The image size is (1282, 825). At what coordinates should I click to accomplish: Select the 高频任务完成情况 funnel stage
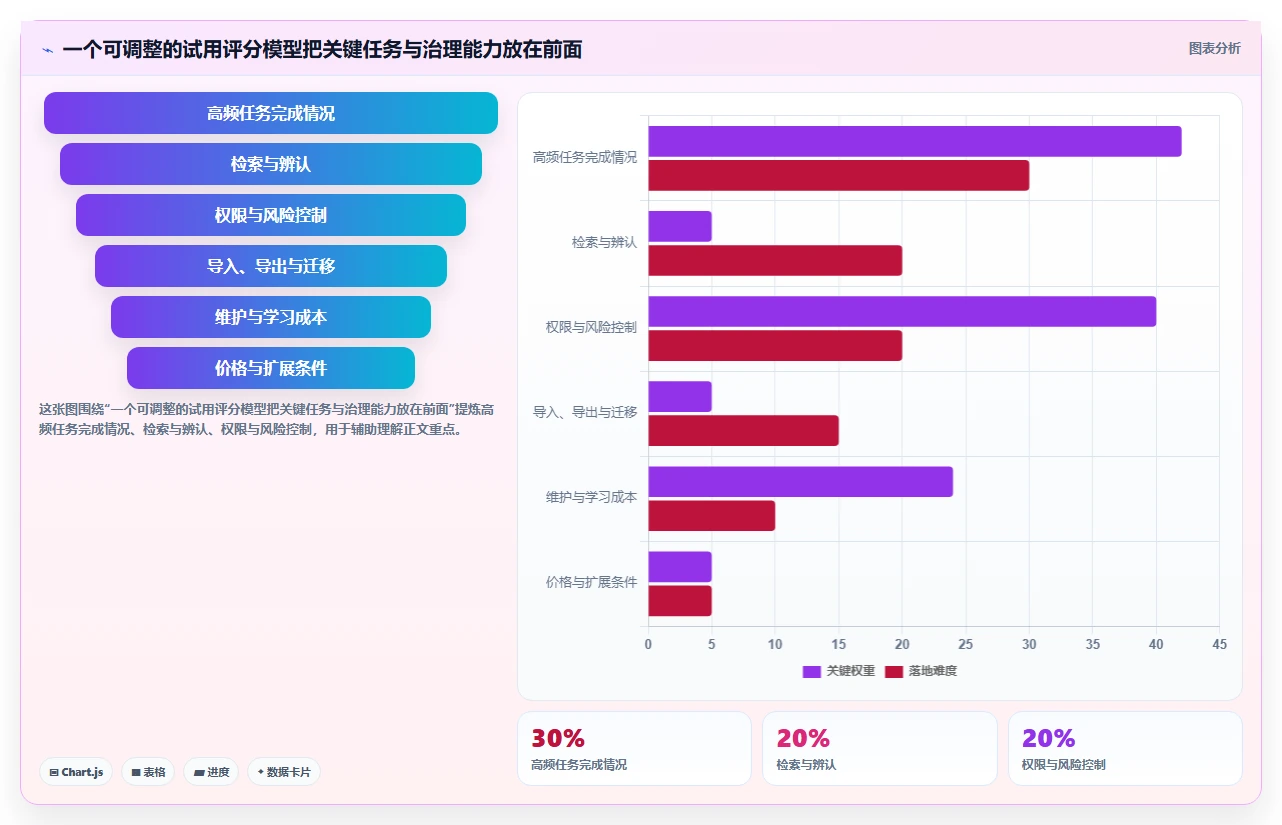click(271, 113)
